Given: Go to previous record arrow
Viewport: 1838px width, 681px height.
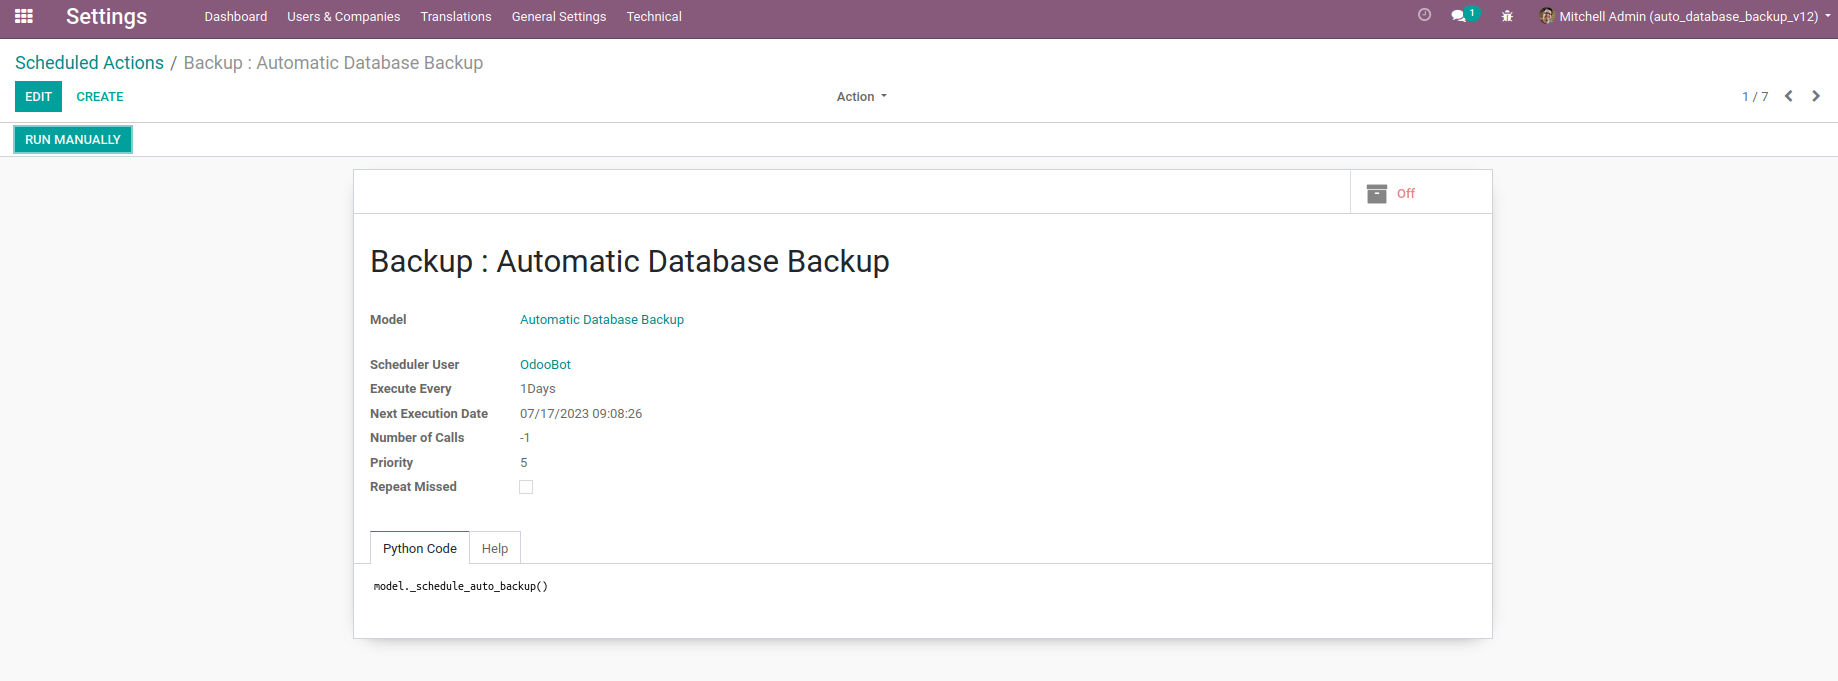Looking at the screenshot, I should [x=1789, y=96].
